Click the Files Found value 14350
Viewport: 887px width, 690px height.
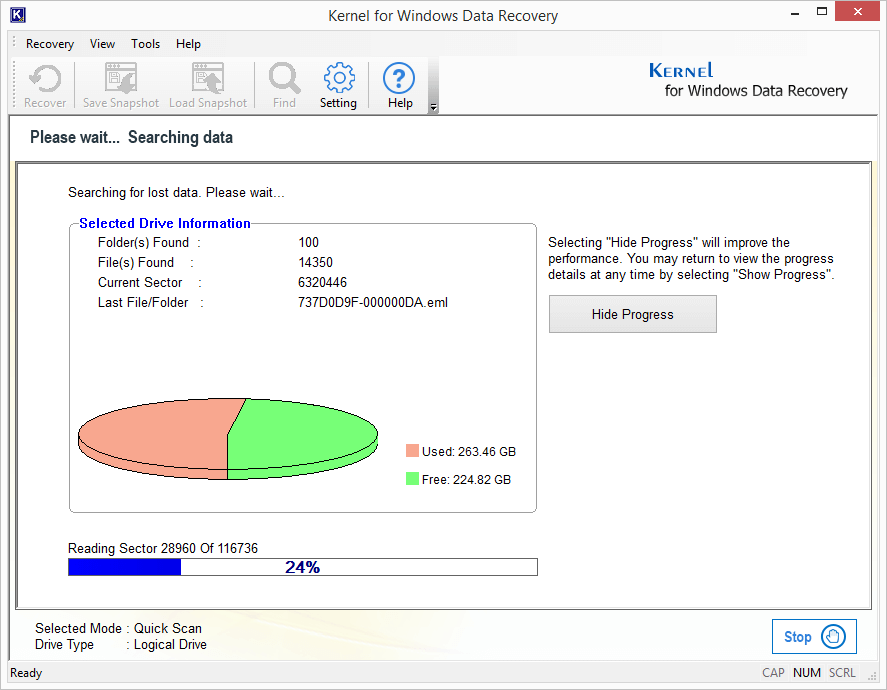click(x=316, y=262)
